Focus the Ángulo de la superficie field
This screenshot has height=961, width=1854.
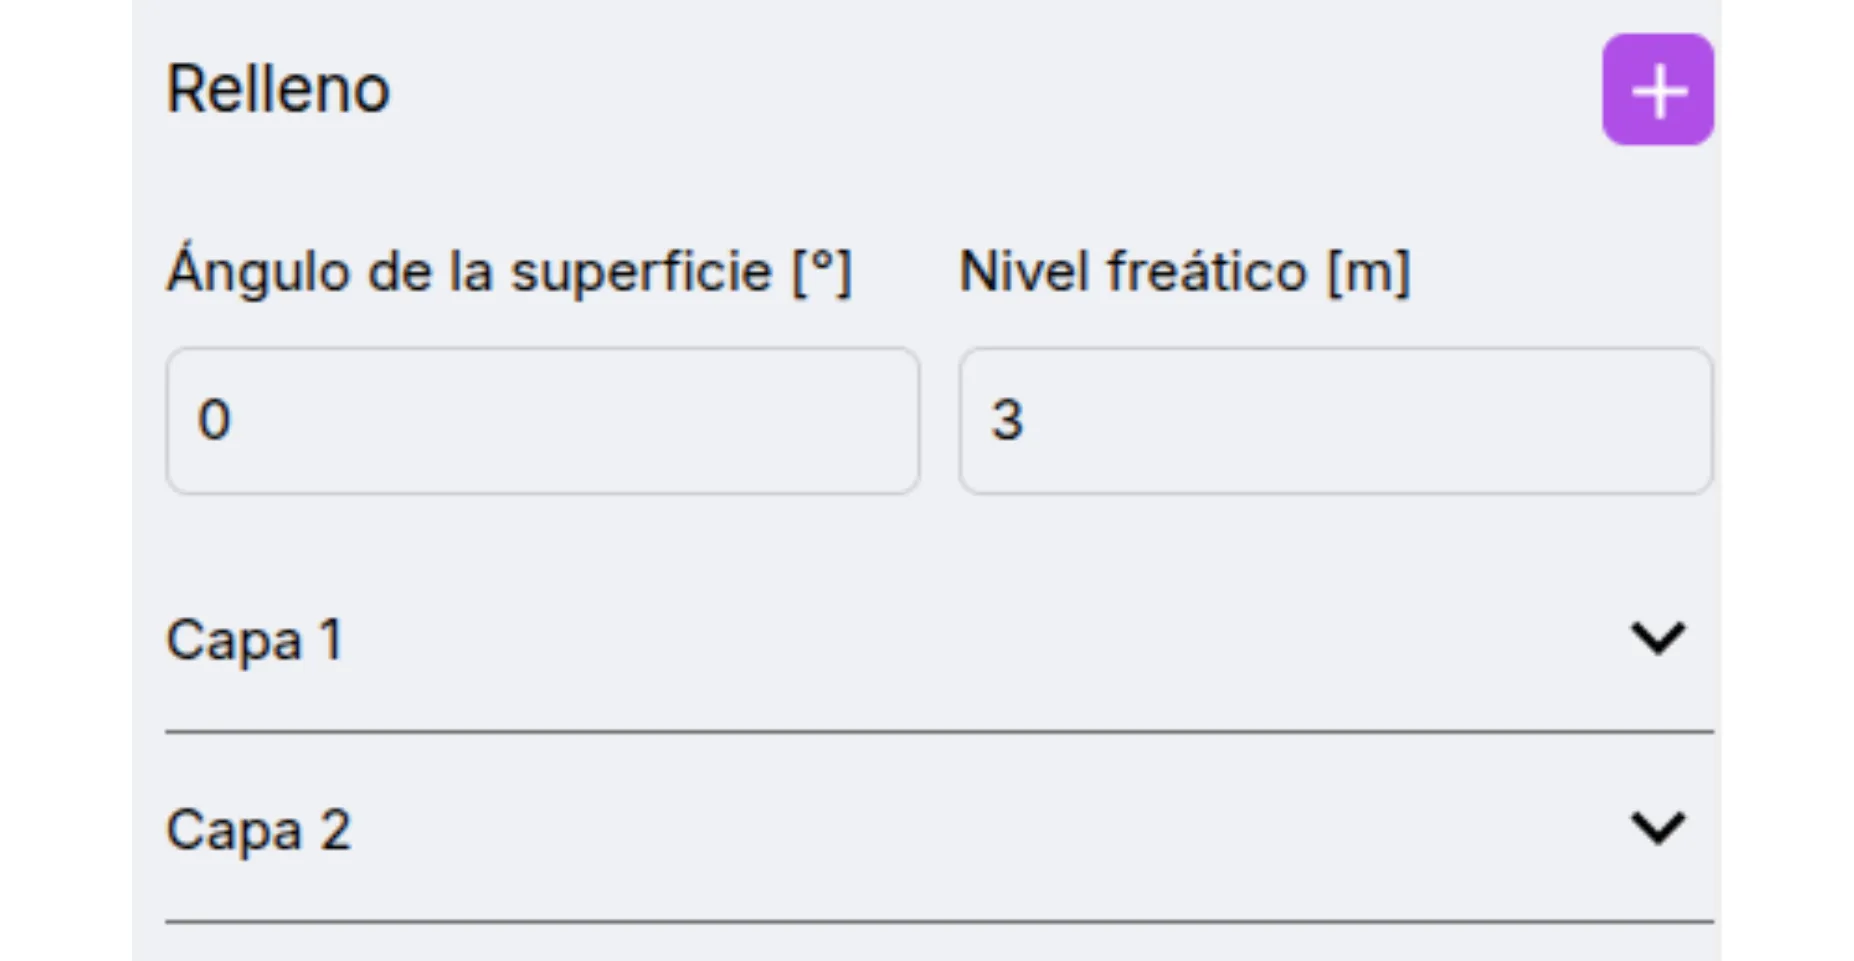[542, 420]
